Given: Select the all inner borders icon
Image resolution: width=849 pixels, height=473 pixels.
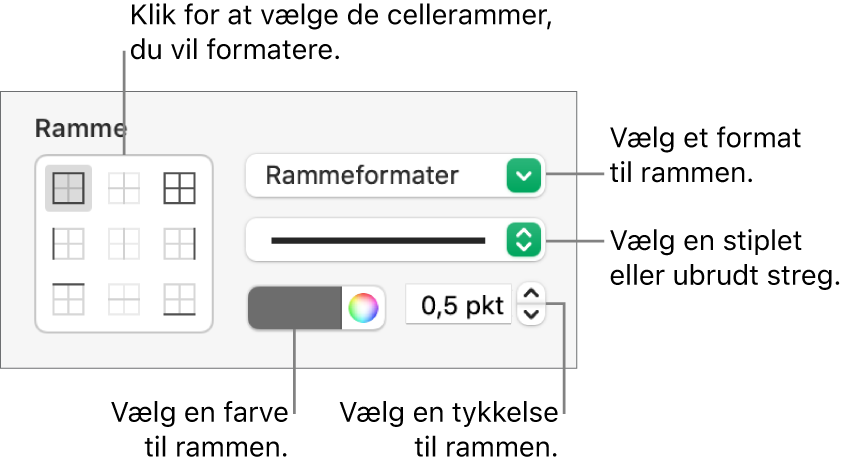Looking at the screenshot, I should (125, 187).
